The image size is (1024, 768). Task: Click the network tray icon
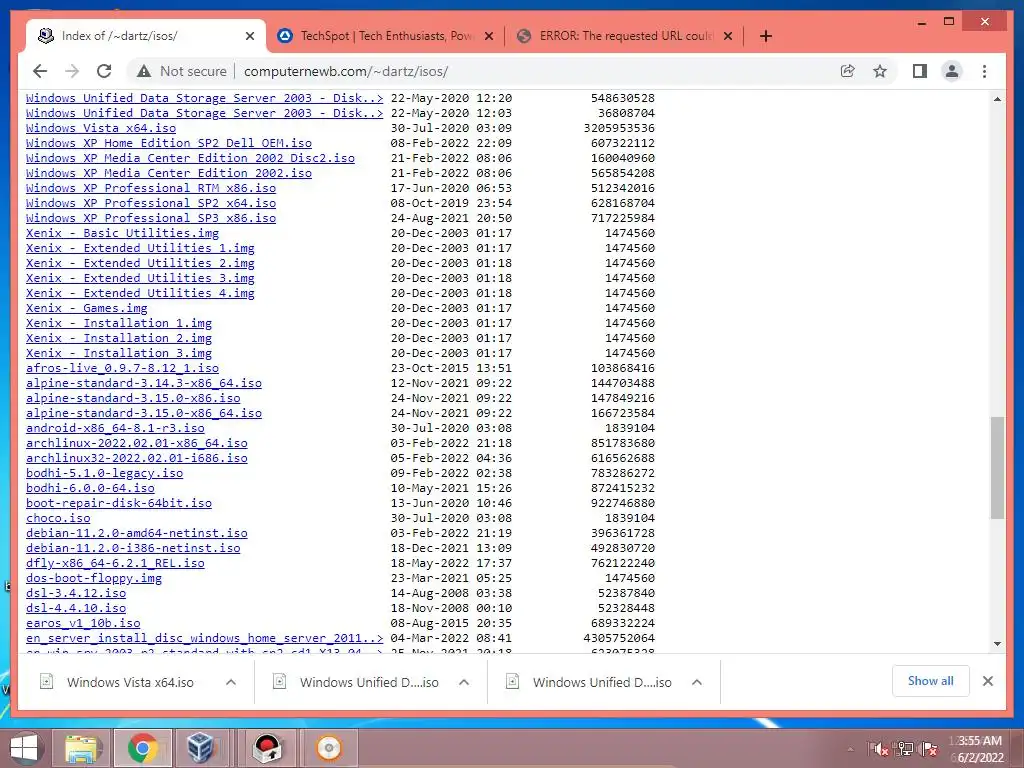point(904,749)
